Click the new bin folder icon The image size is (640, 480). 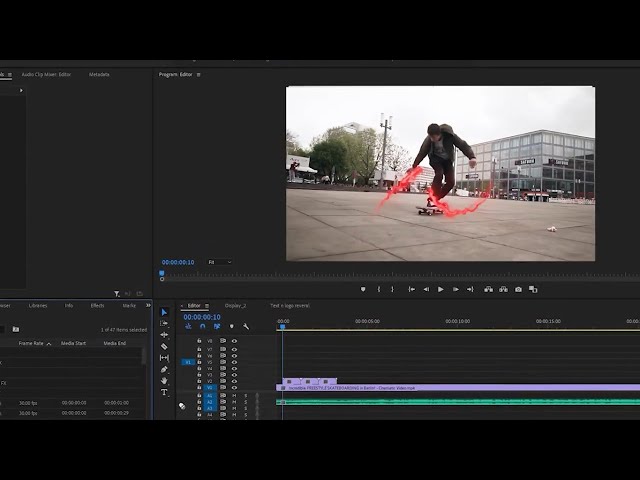(16, 329)
